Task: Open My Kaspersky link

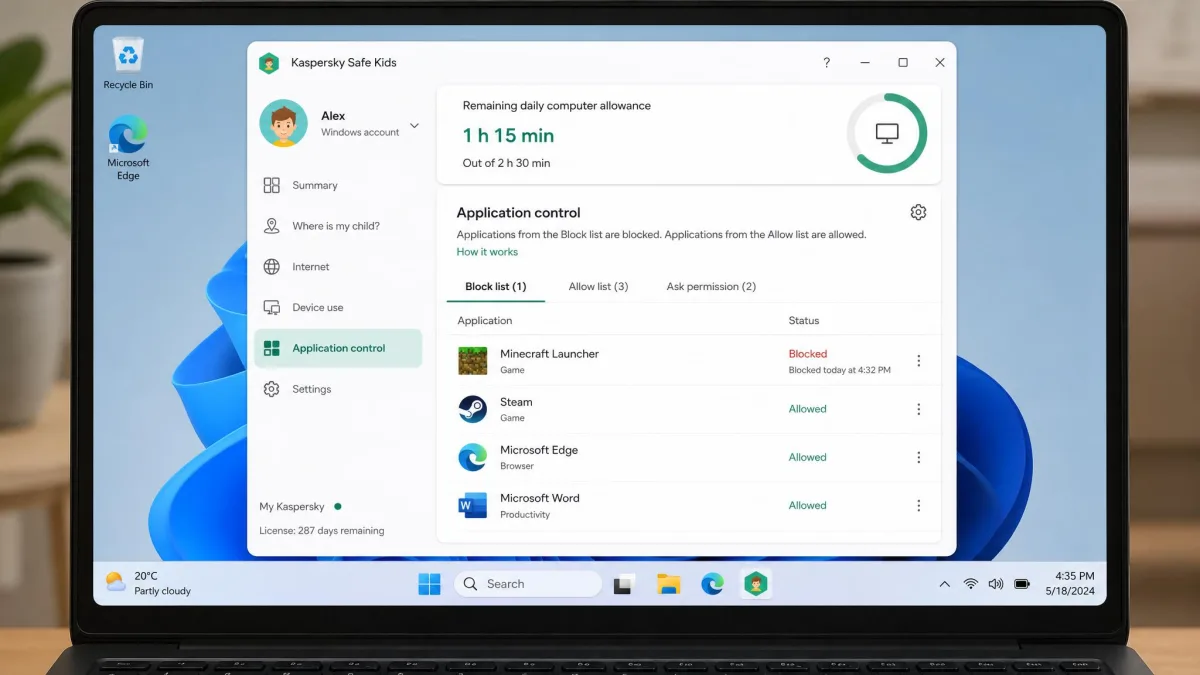Action: pyautogui.click(x=292, y=507)
